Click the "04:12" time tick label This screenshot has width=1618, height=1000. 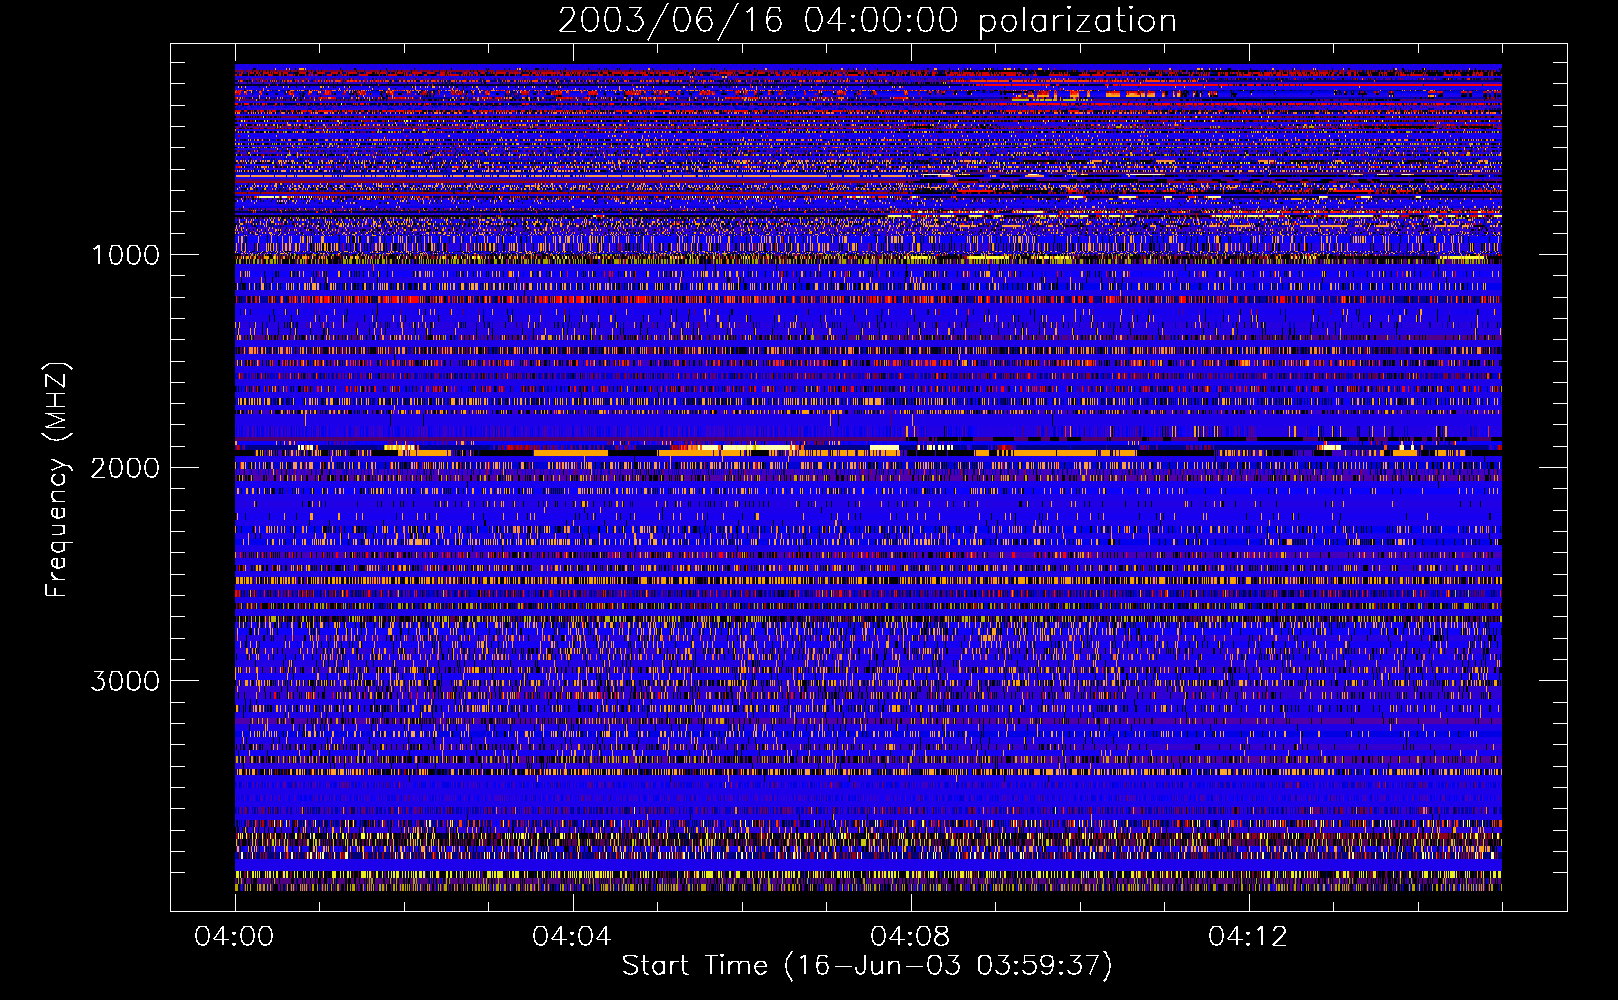(x=1248, y=937)
